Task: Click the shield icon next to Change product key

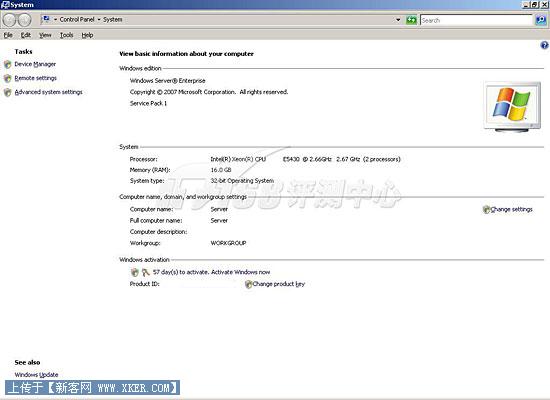Action: 248,284
